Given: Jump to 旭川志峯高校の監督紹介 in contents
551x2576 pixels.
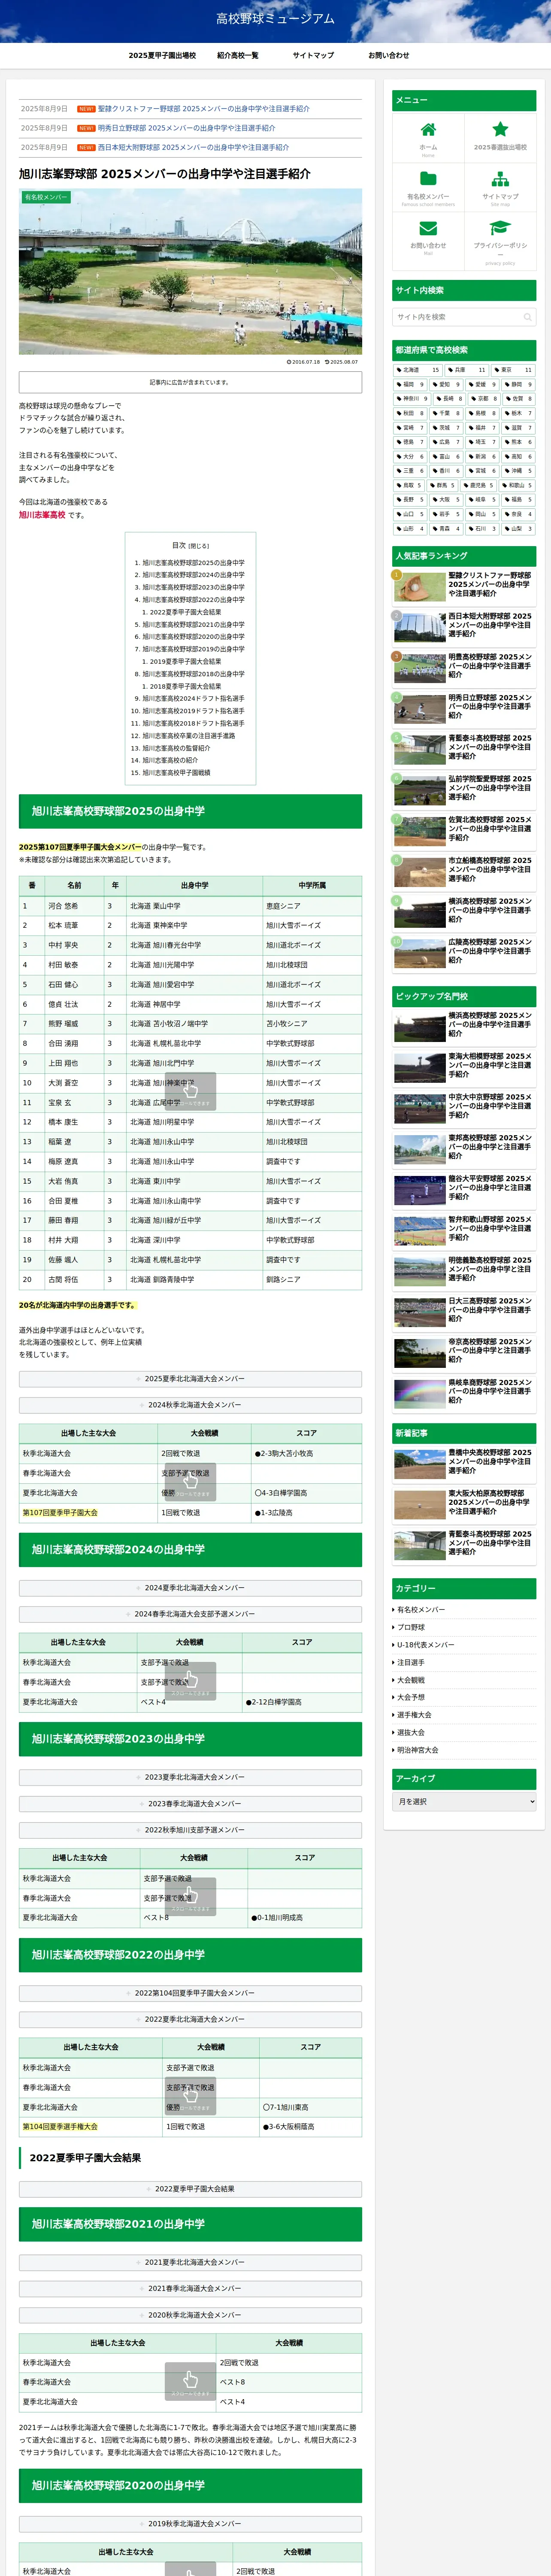Looking at the screenshot, I should pyautogui.click(x=176, y=748).
